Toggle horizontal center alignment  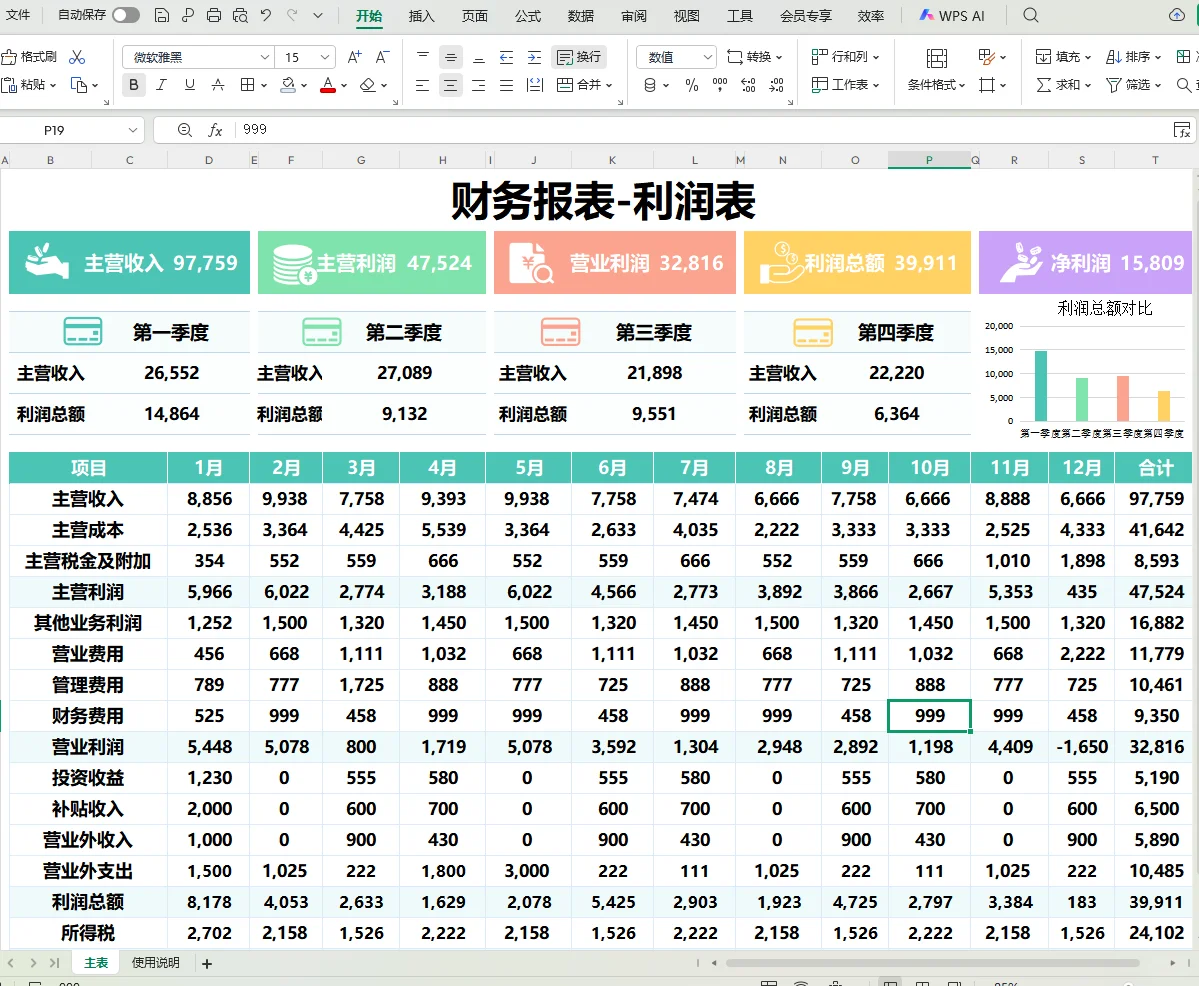coord(450,85)
